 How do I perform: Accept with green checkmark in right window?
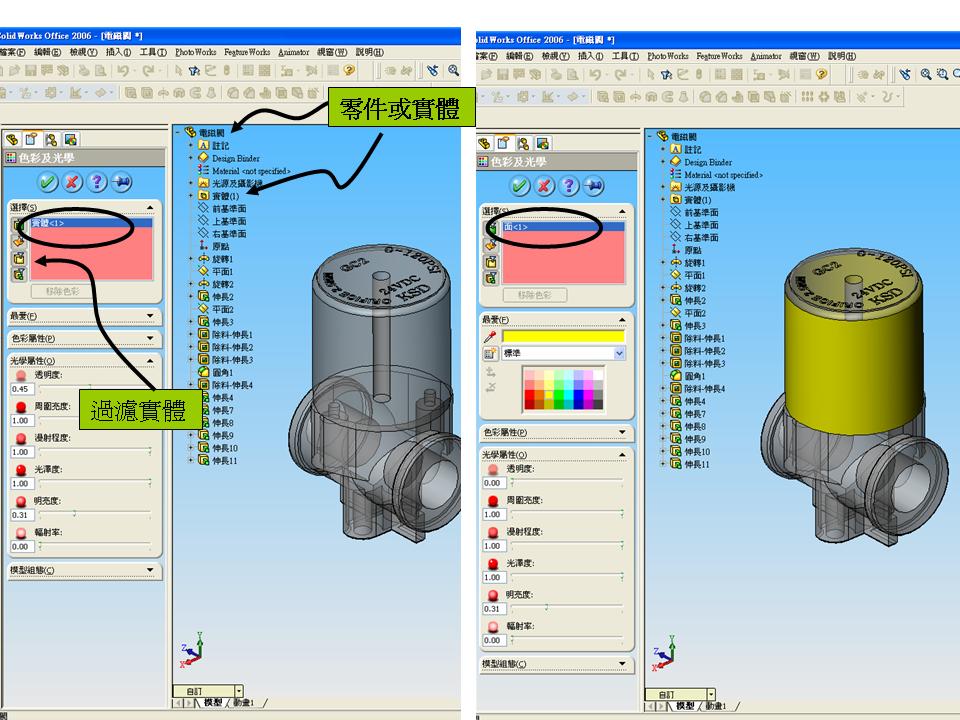tap(520, 186)
